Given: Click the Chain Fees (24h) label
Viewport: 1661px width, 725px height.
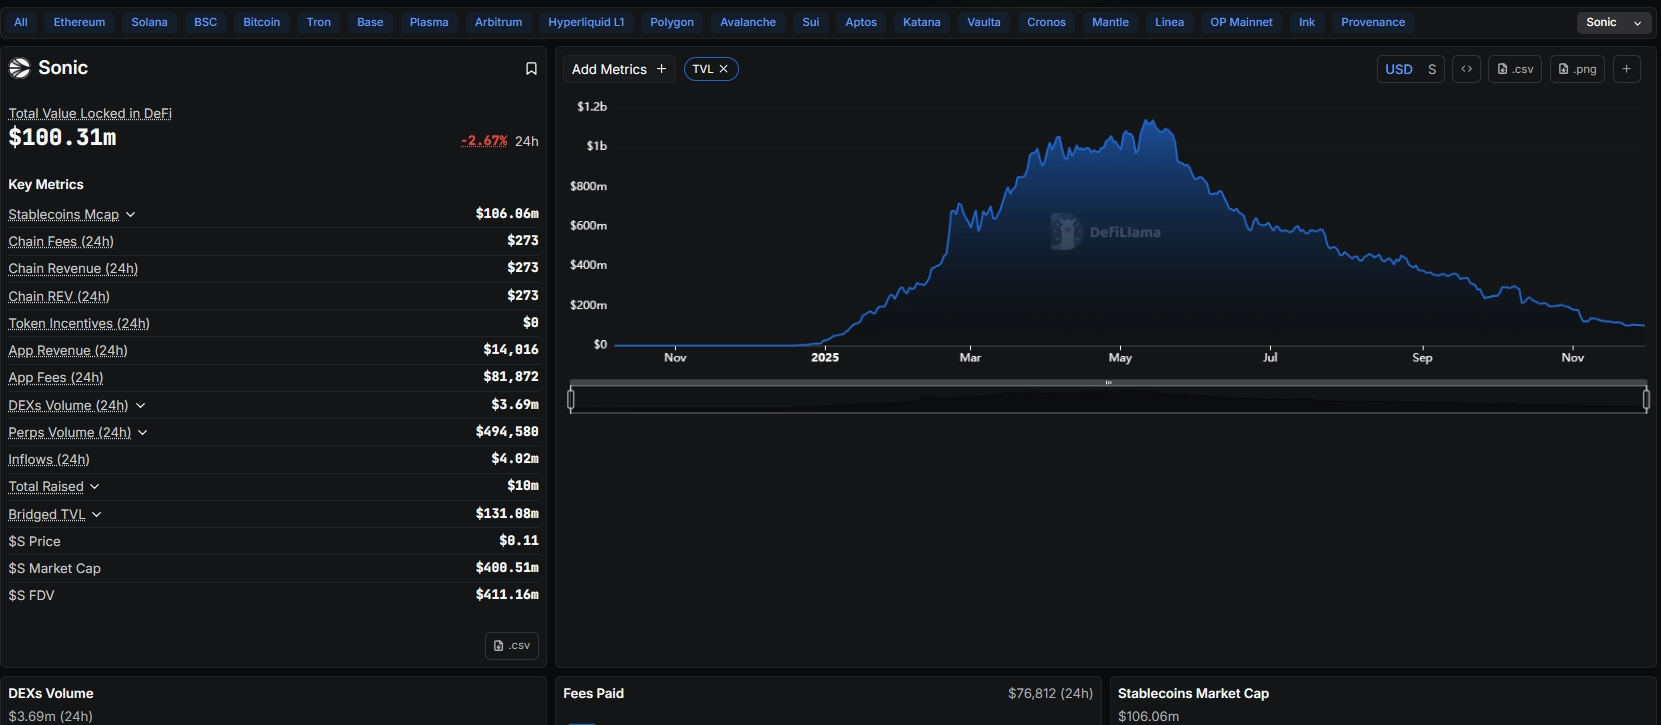Looking at the screenshot, I should [61, 242].
